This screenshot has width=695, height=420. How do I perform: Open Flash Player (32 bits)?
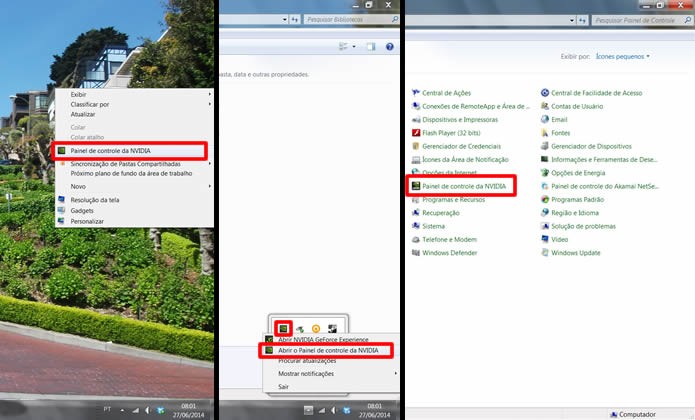click(451, 133)
